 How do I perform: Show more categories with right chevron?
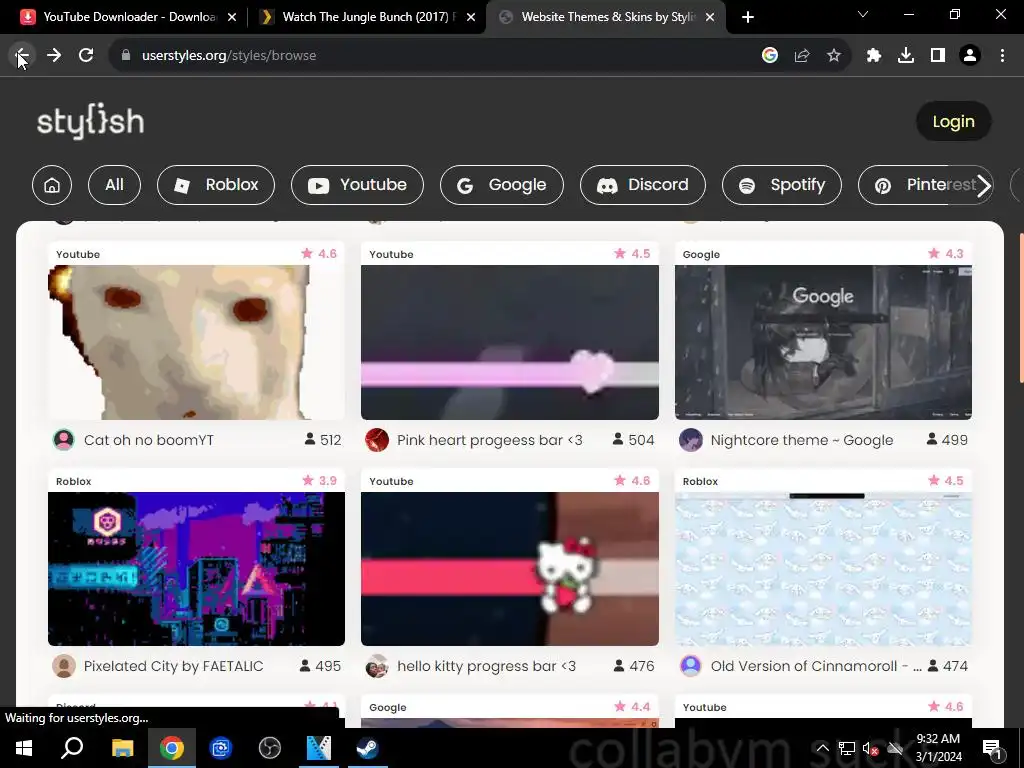point(984,185)
